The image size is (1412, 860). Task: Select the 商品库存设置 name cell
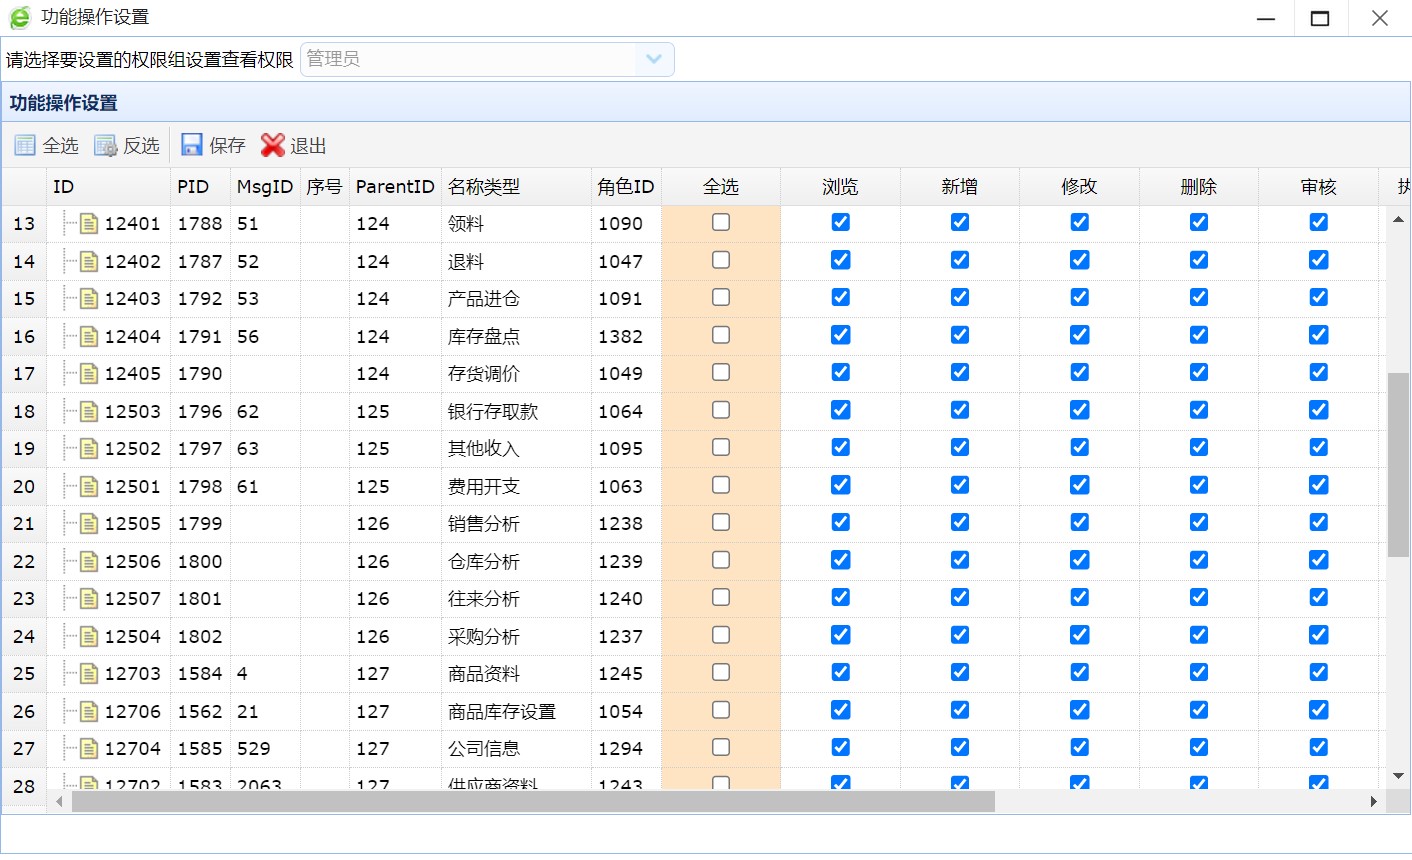coord(516,711)
